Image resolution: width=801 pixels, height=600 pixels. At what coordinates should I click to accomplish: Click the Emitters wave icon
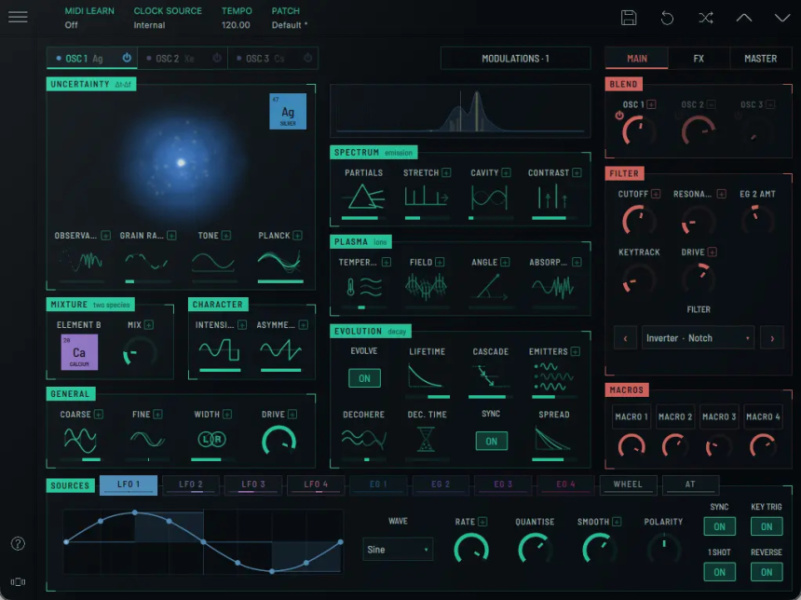click(x=553, y=376)
